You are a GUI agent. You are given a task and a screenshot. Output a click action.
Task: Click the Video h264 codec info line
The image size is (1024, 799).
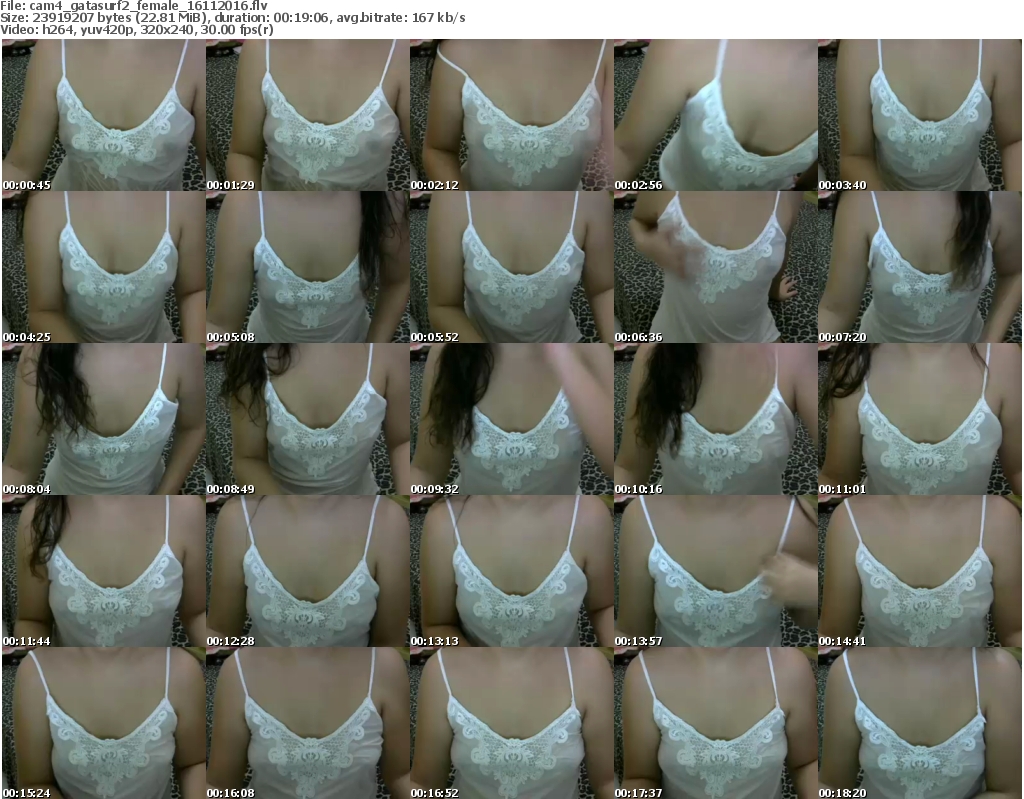pyautogui.click(x=136, y=30)
